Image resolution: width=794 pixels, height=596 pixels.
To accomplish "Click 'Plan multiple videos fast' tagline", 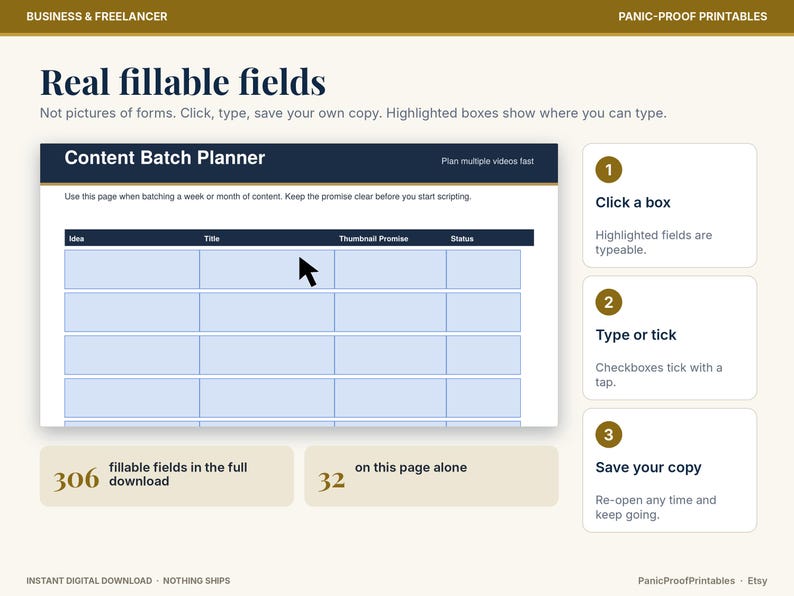I will click(x=487, y=161).
